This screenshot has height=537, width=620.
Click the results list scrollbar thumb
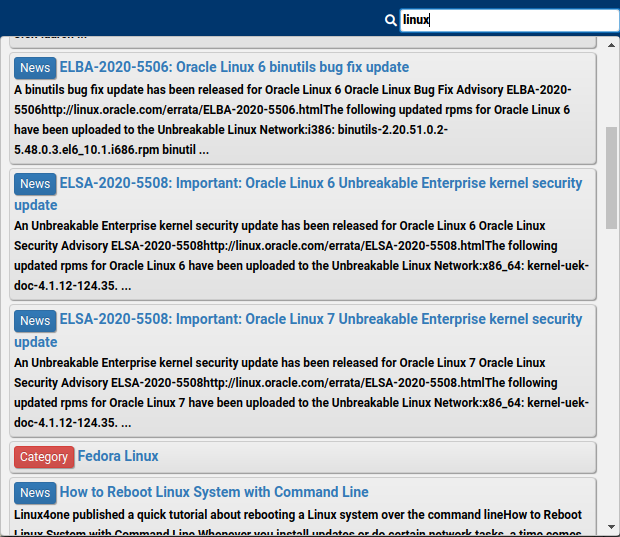coord(612,178)
